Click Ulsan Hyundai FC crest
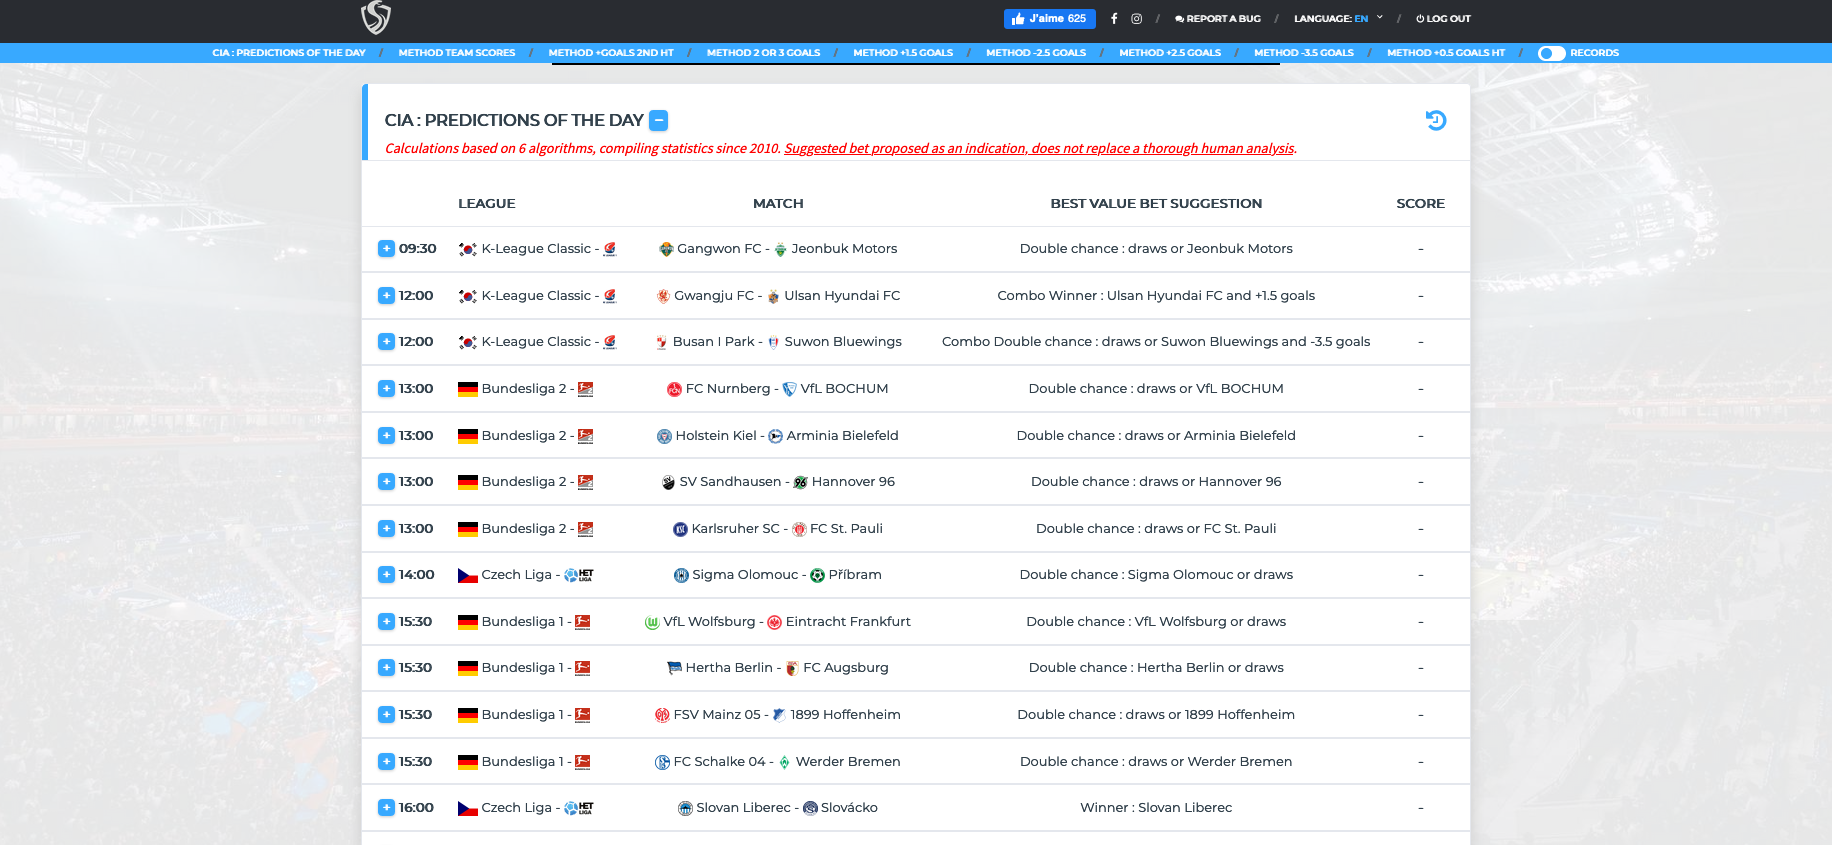The height and width of the screenshot is (845, 1832). [x=773, y=296]
